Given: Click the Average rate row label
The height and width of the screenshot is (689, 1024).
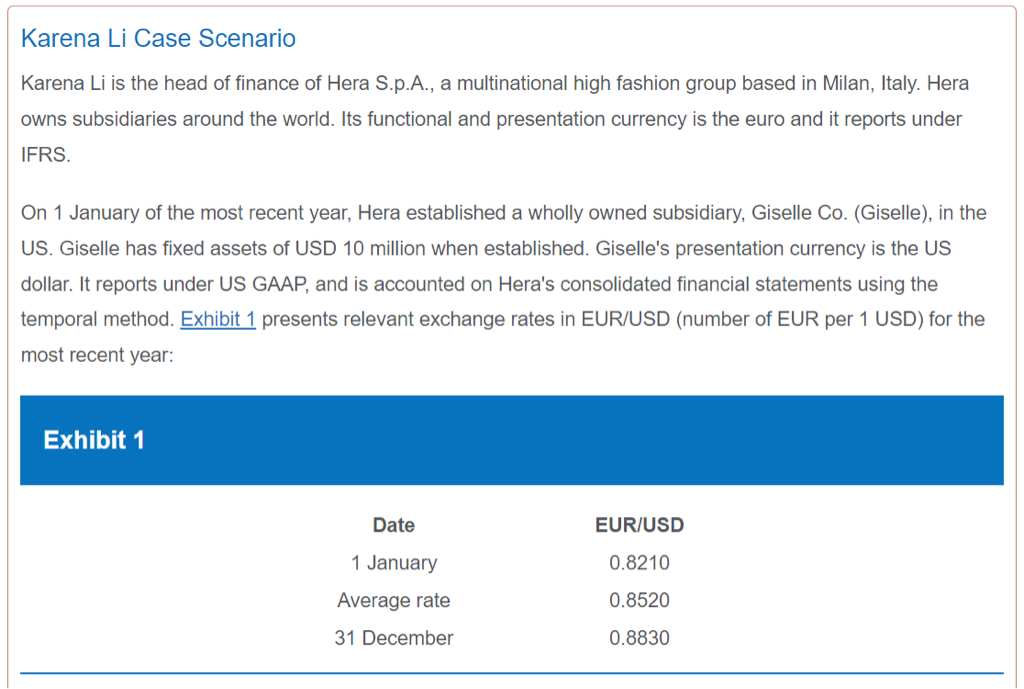Looking at the screenshot, I should coord(393,601).
